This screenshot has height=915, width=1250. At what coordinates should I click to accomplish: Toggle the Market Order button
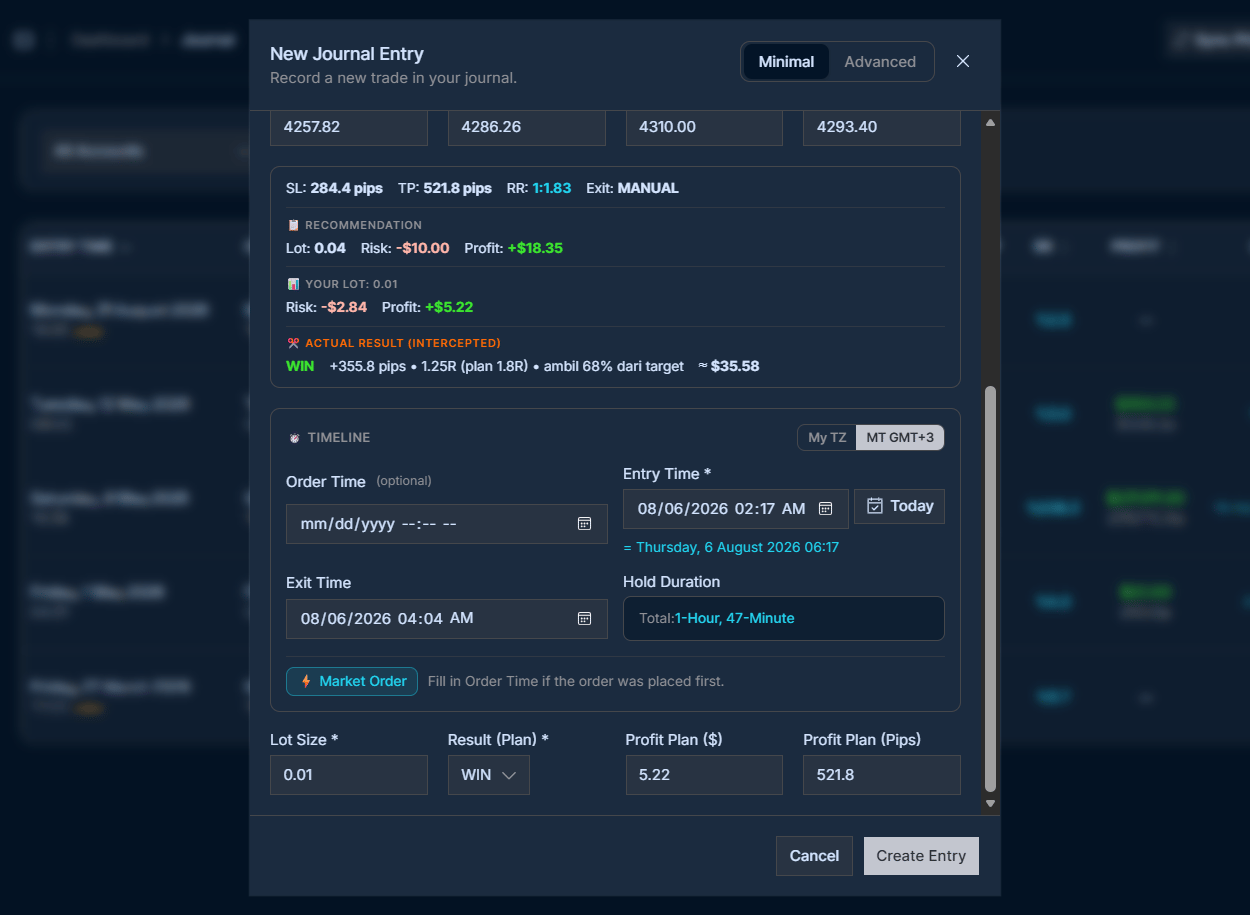point(352,681)
